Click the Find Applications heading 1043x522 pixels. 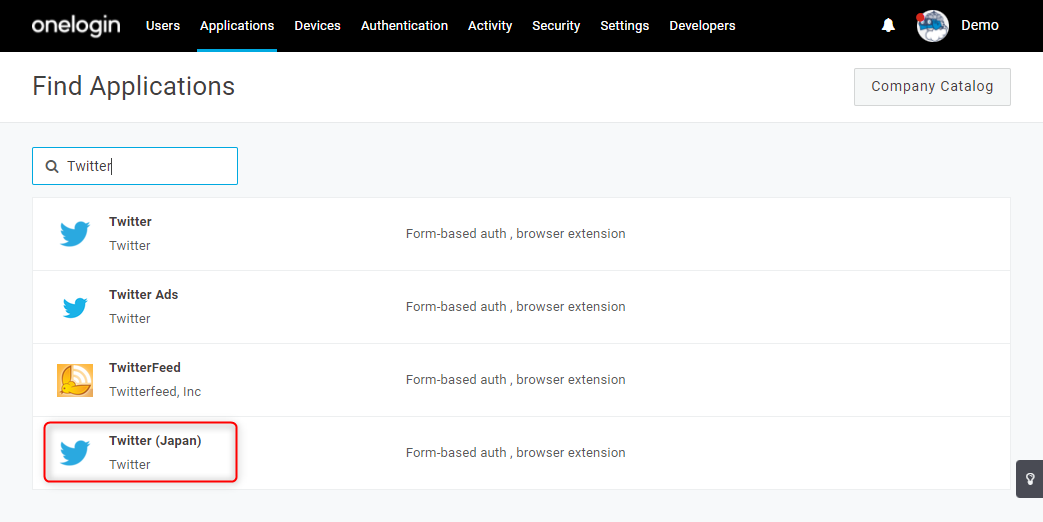tap(134, 86)
